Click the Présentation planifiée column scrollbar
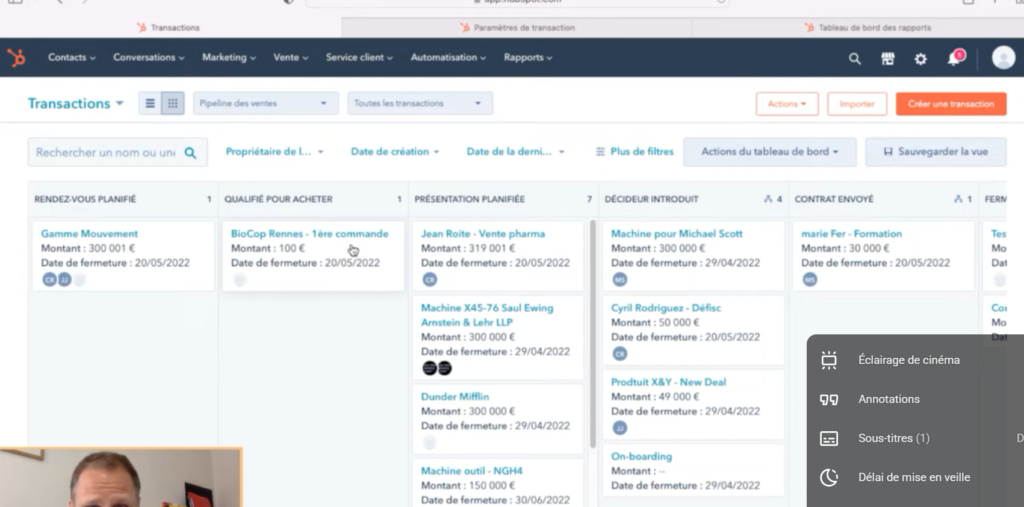 (x=592, y=330)
